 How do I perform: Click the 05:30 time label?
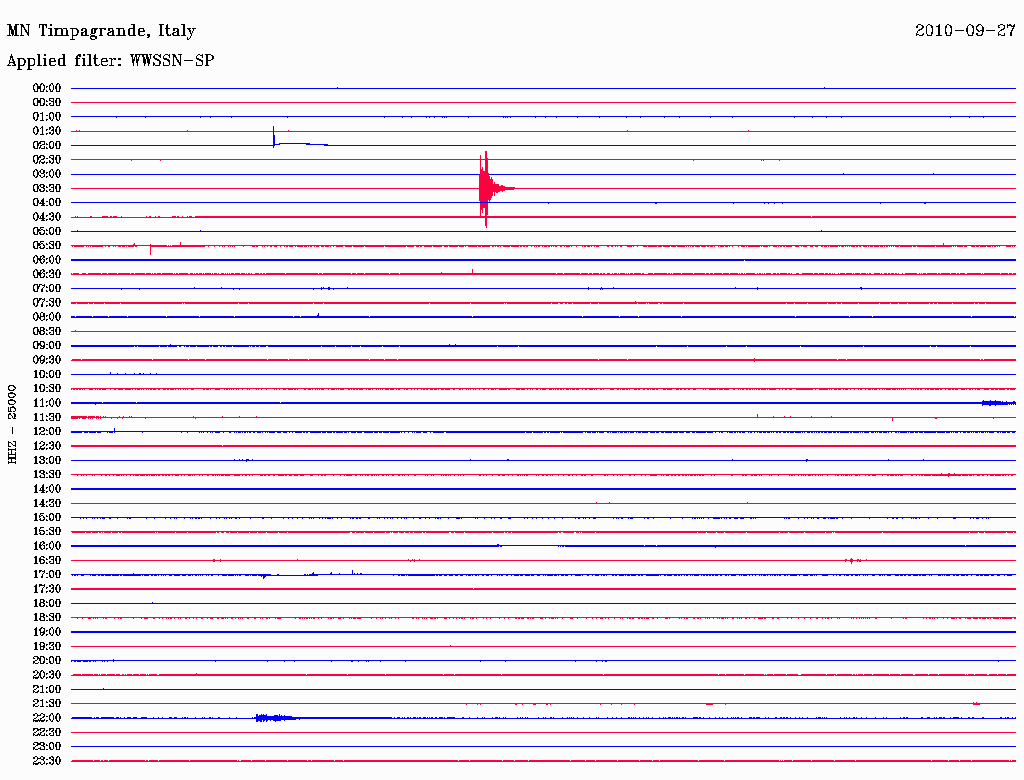click(47, 246)
